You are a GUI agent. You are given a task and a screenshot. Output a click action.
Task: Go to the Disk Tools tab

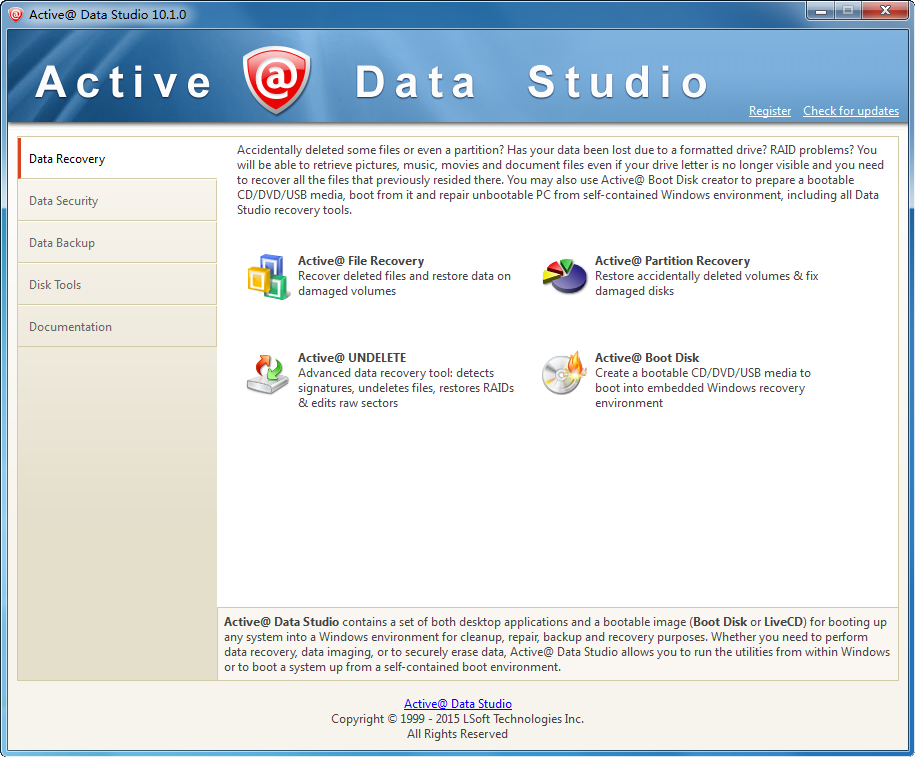point(117,284)
